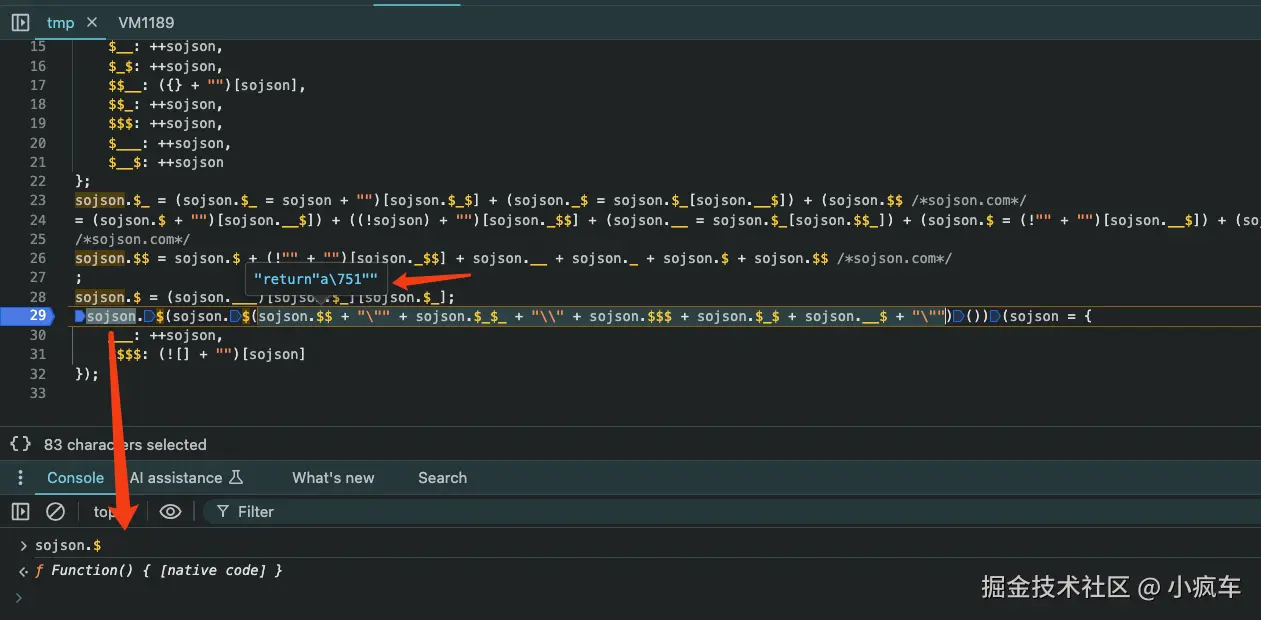Open the top execution context dropdown
Viewport: 1261px width, 620px height.
click(105, 511)
